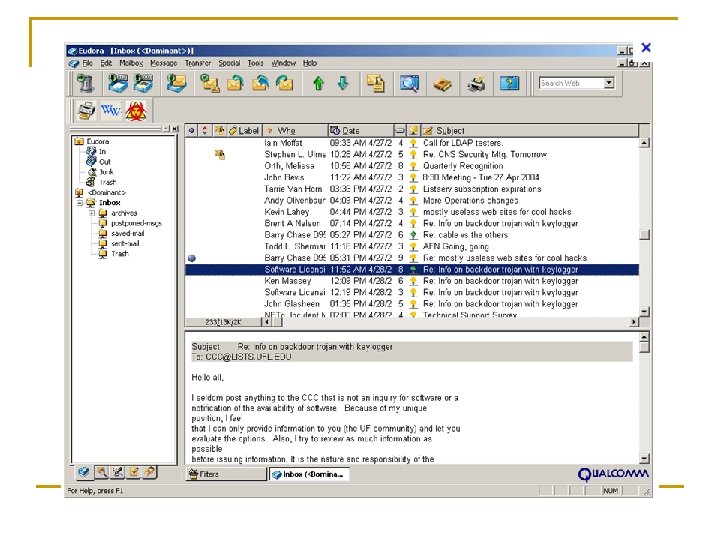The height and width of the screenshot is (540, 720).
Task: Select Kevin Lahey's 'mostly useless web sites' message
Action: 411,212
